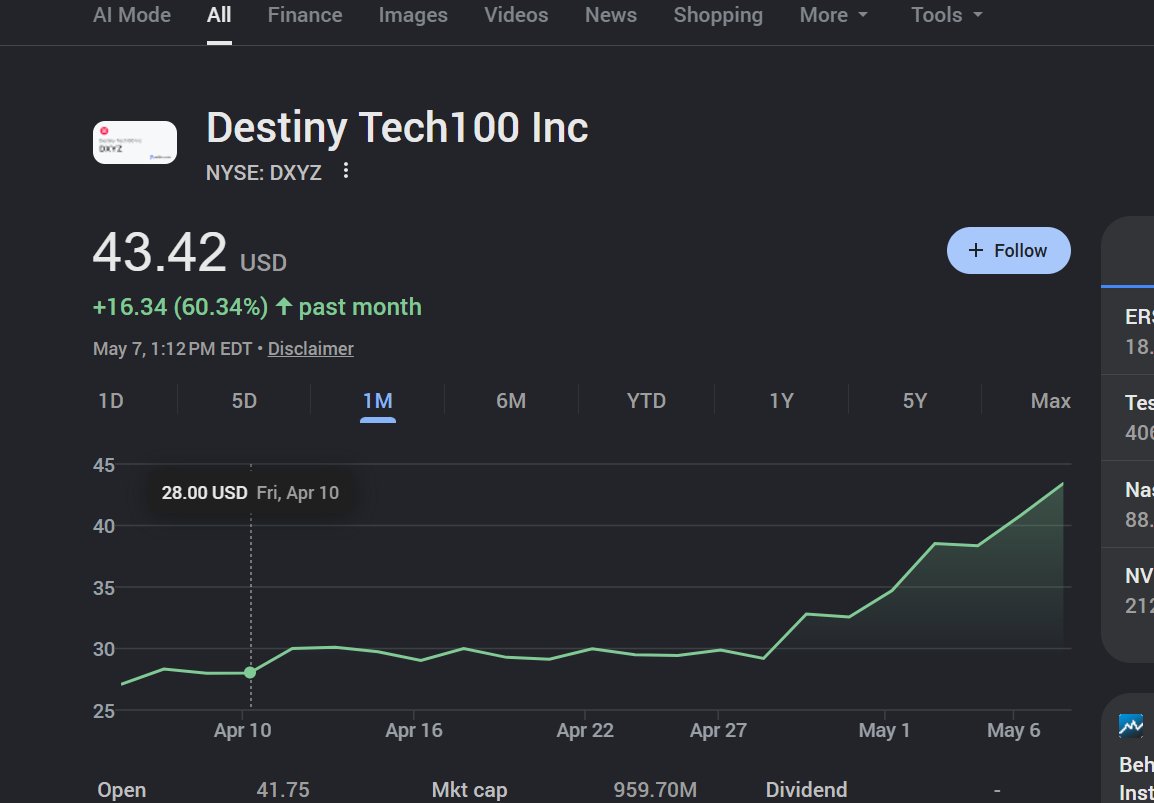1154x803 pixels.
Task: Open the Images search tab
Action: (413, 15)
